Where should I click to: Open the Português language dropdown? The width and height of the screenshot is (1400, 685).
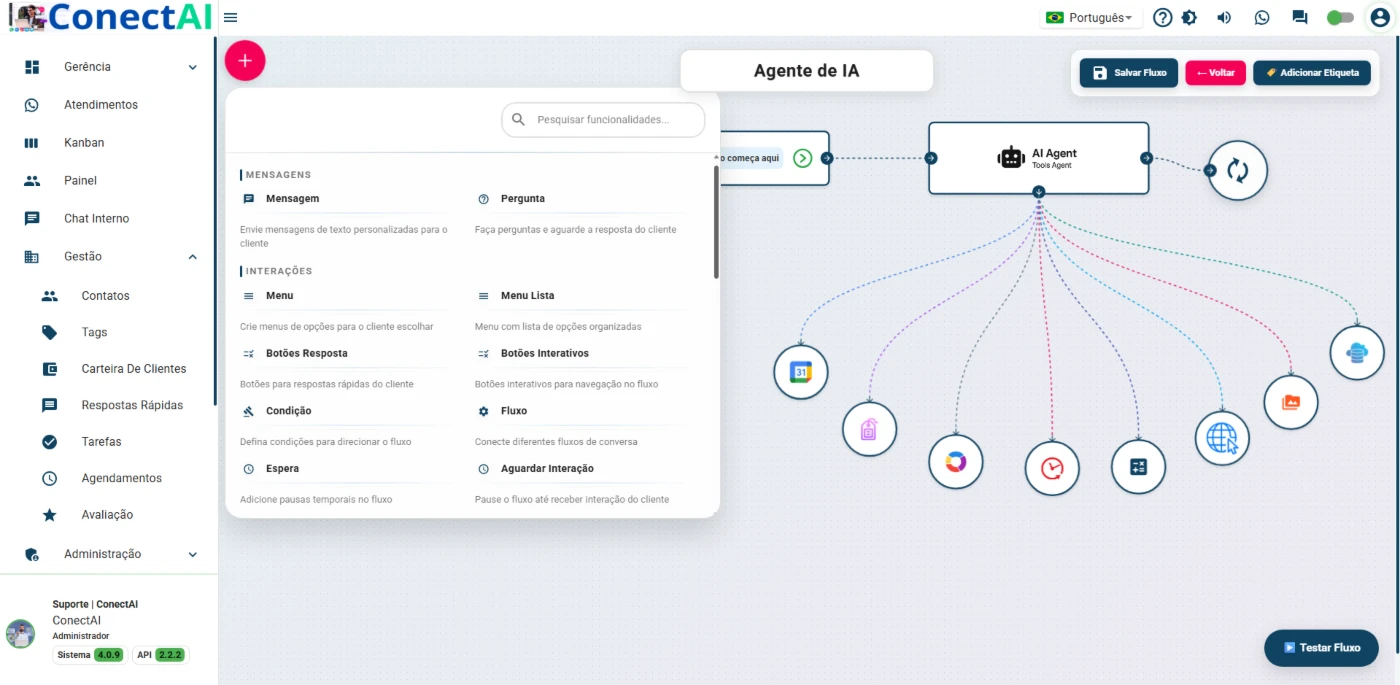click(x=1091, y=17)
